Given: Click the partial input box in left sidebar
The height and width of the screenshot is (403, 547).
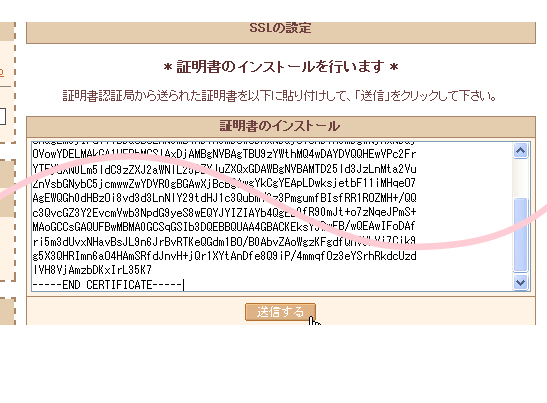Looking at the screenshot, I should pyautogui.click(x=3, y=116).
